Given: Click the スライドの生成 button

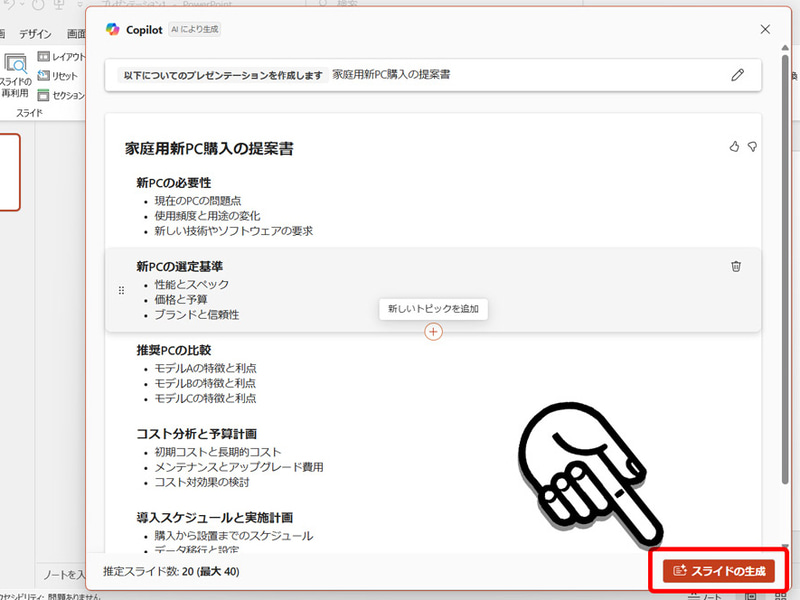Looking at the screenshot, I should 718,570.
